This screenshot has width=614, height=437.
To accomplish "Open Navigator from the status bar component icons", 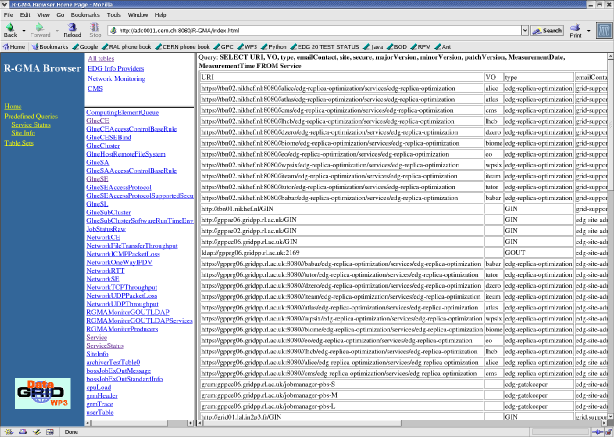I will [9, 432].
